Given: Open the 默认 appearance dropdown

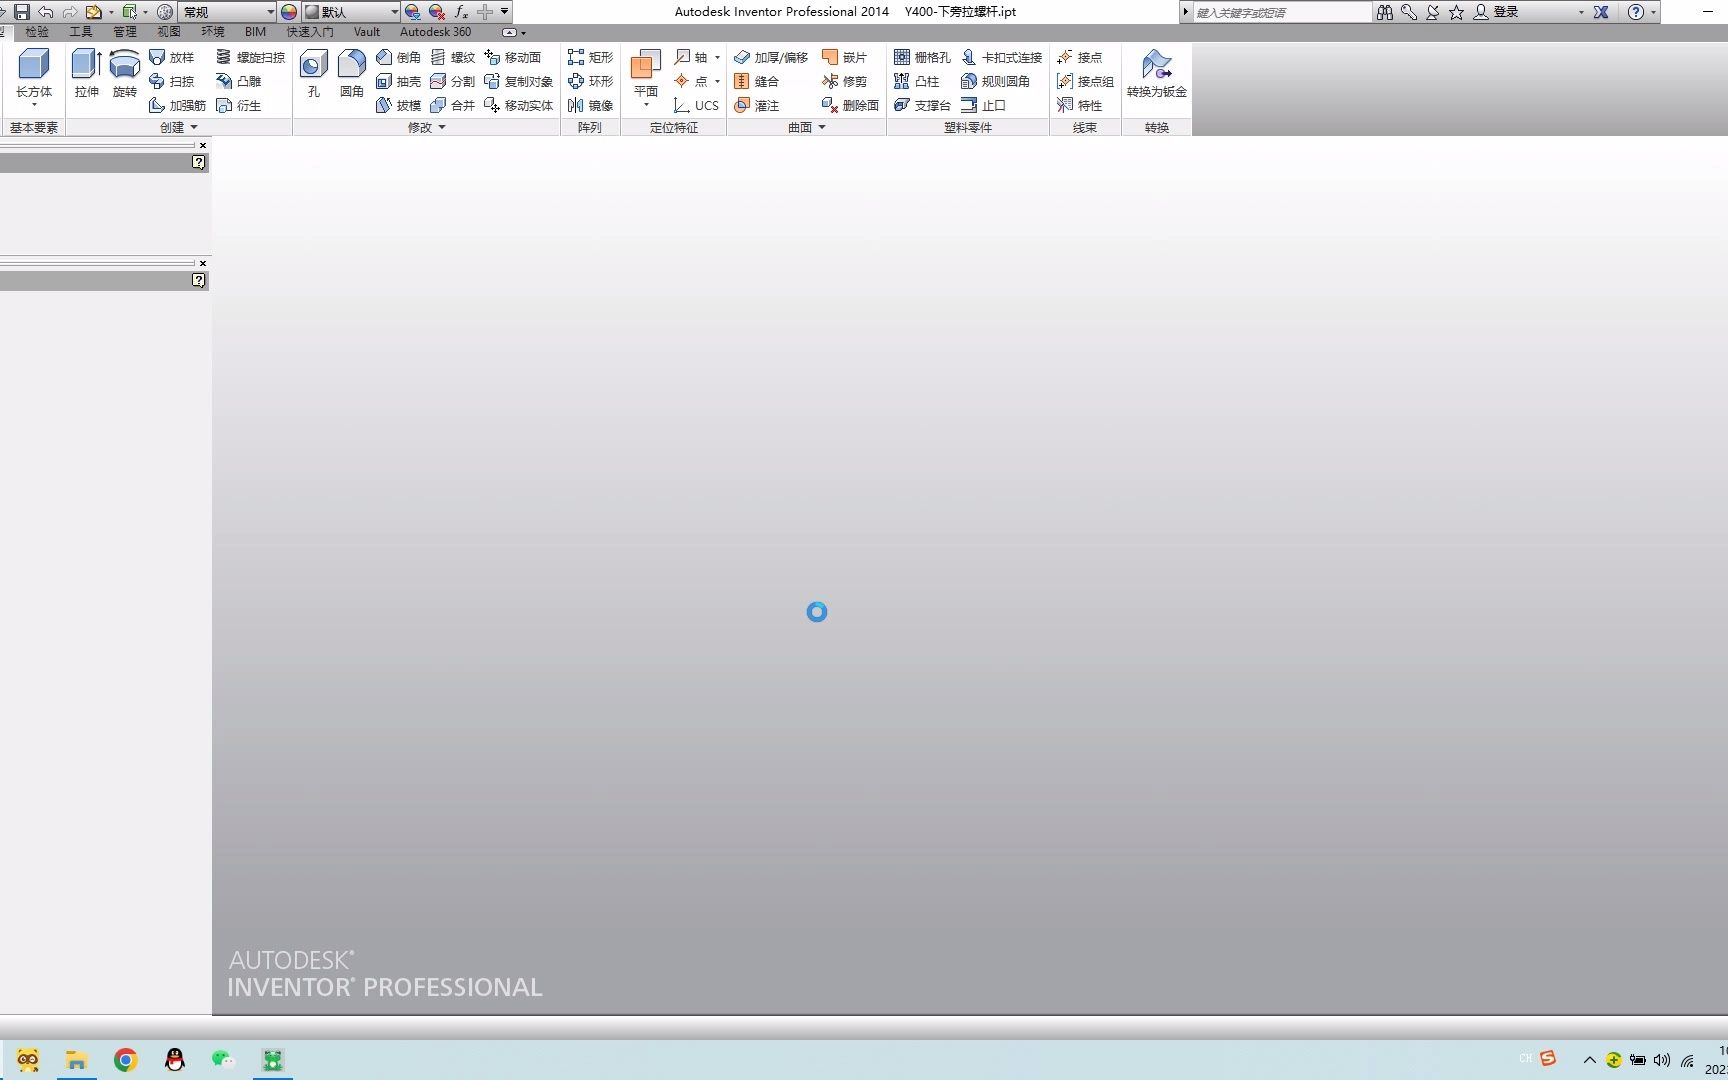Looking at the screenshot, I should 351,12.
